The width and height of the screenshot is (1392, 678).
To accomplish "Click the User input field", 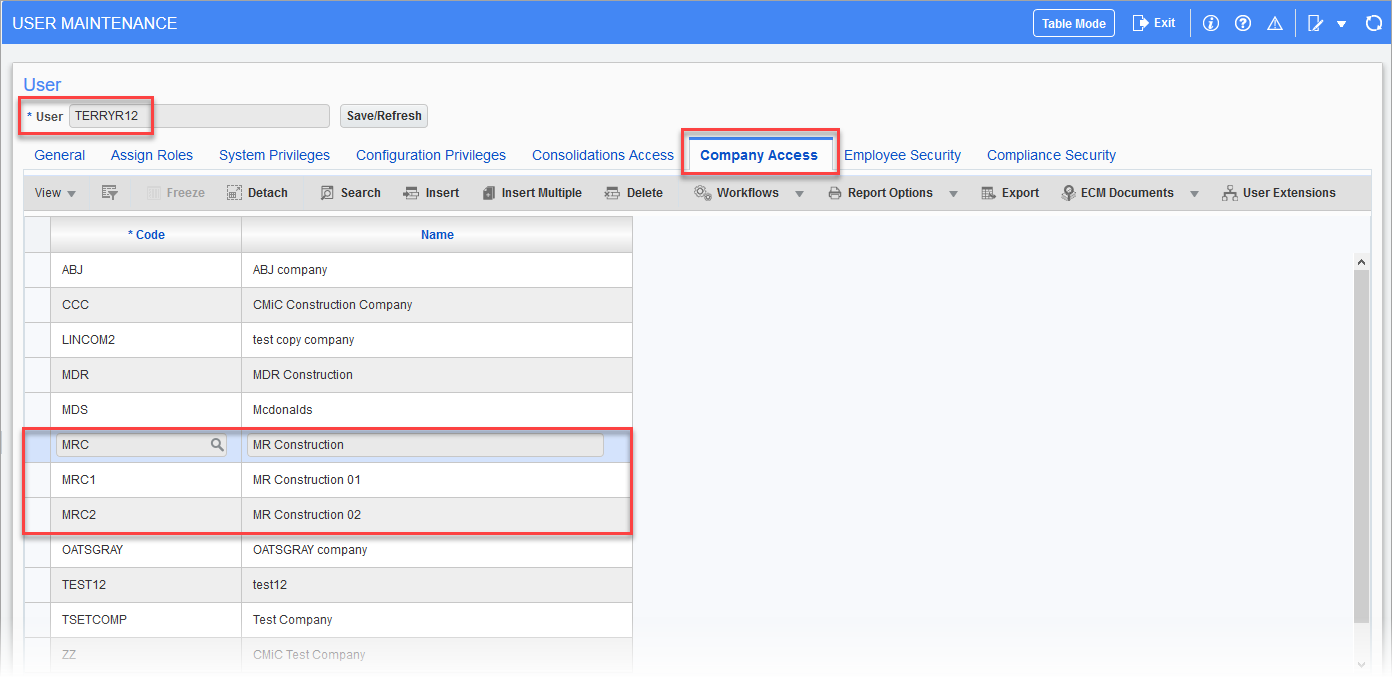I will pyautogui.click(x=199, y=116).
